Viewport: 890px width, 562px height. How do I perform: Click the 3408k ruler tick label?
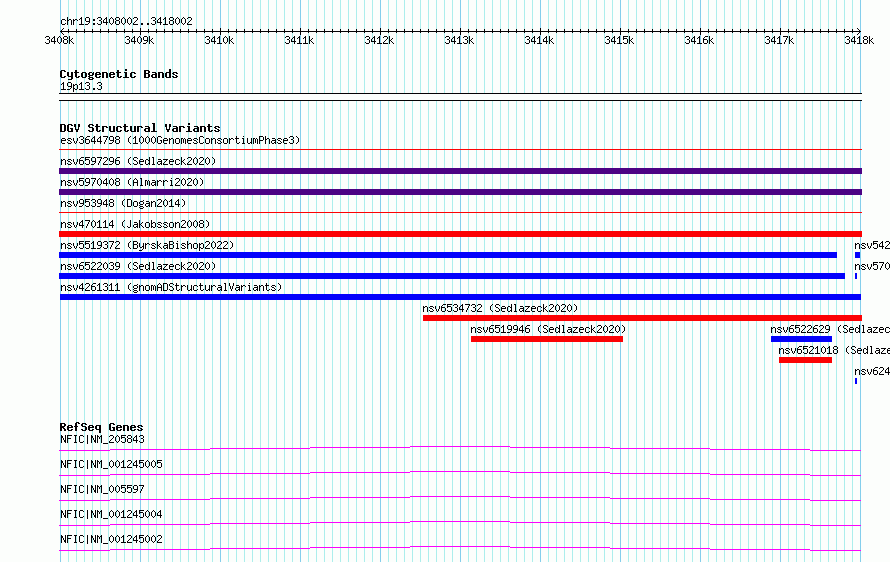59,40
